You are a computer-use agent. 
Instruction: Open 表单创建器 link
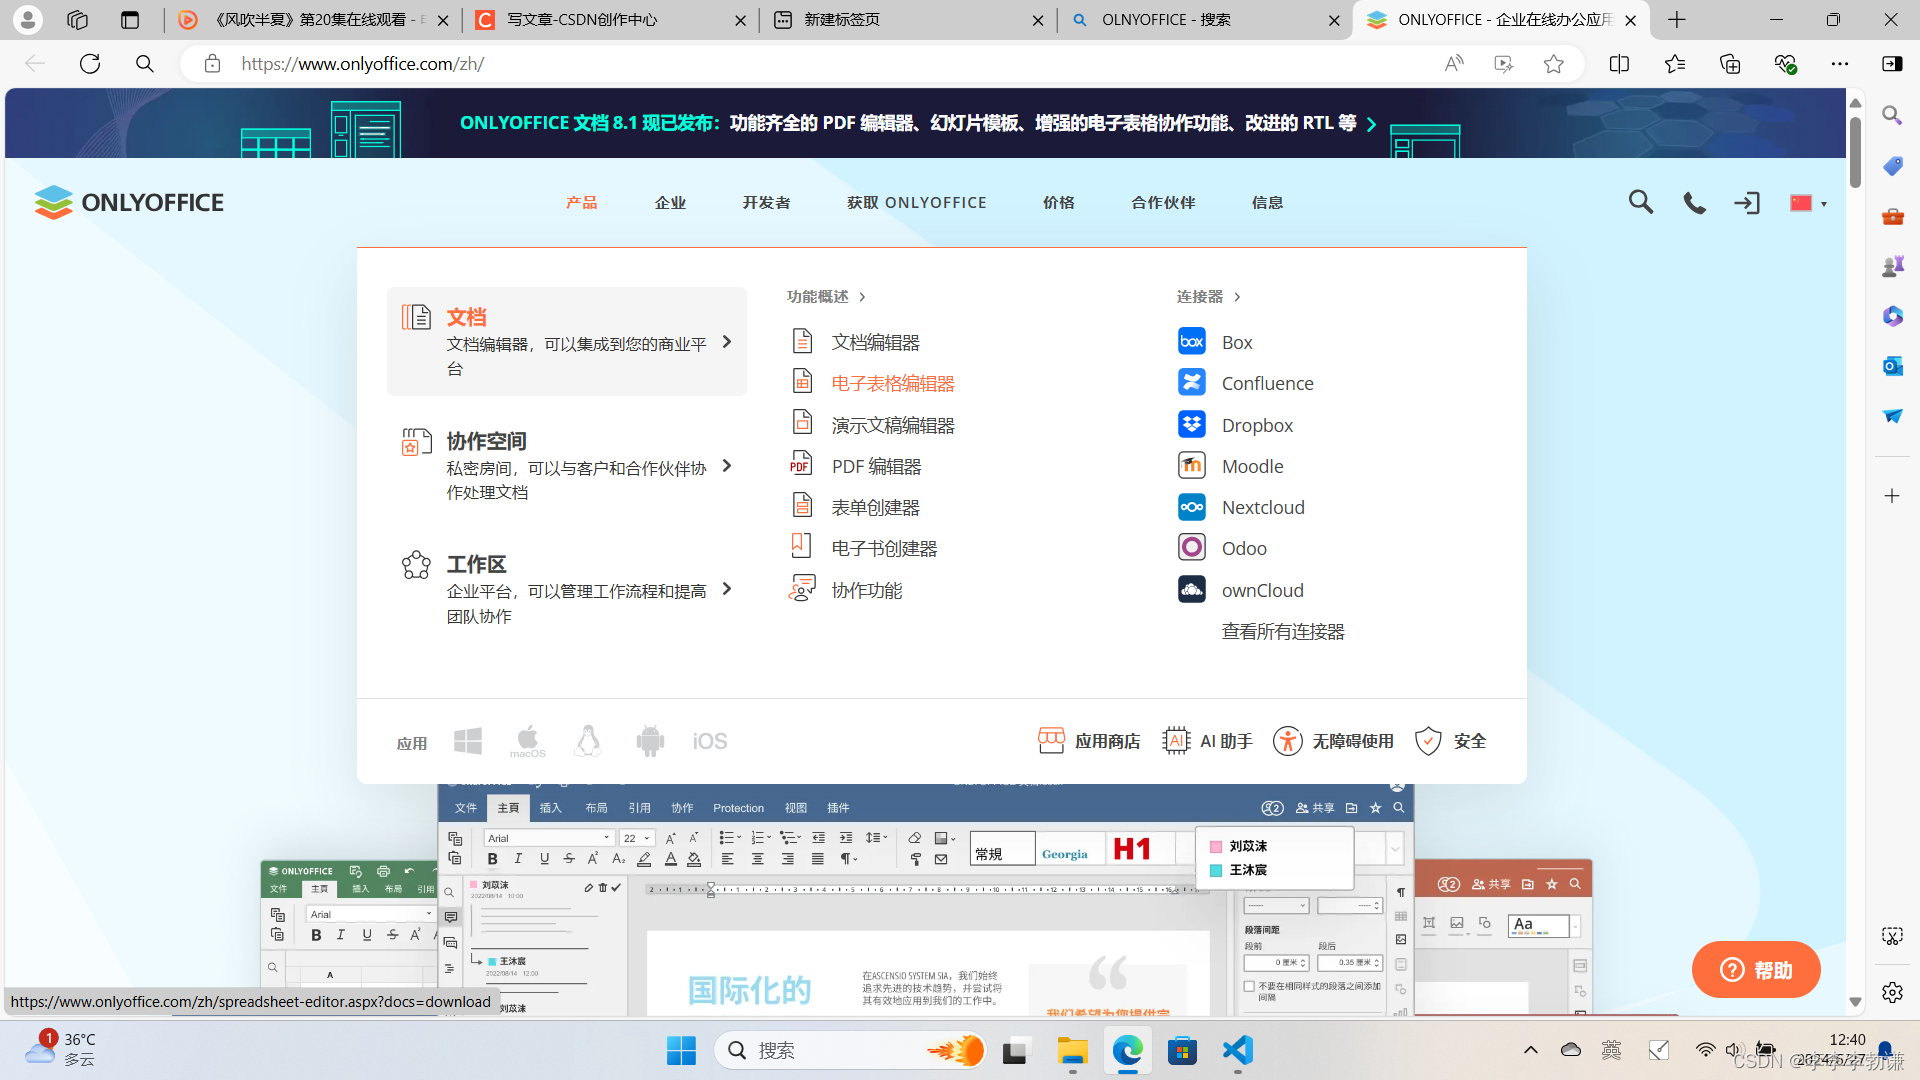(876, 507)
